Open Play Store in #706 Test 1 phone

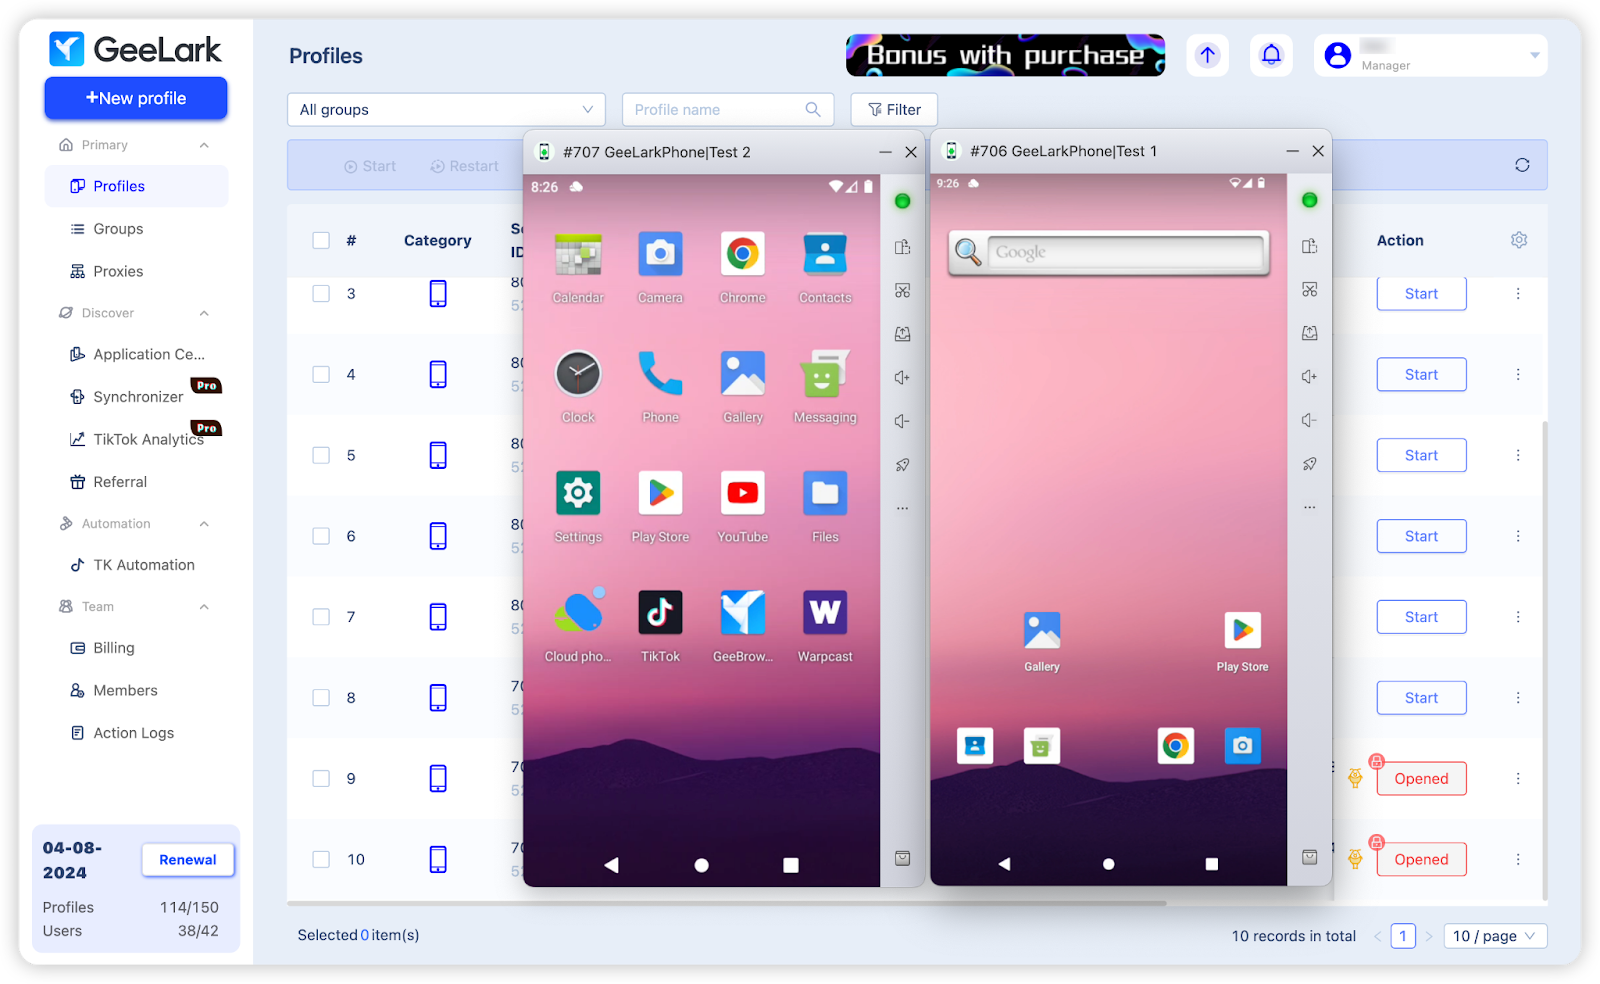pos(1242,631)
